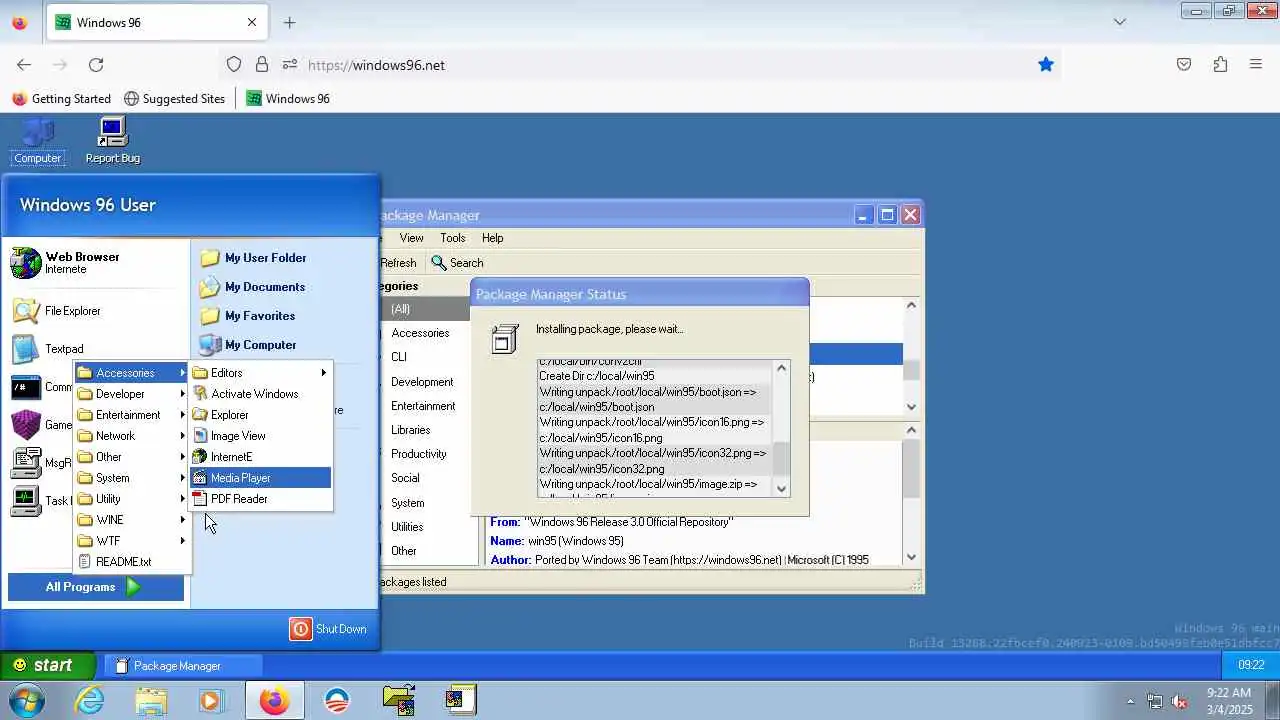Viewport: 1280px width, 720px height.
Task: Expand the Utility programs folder
Action: tap(132, 499)
